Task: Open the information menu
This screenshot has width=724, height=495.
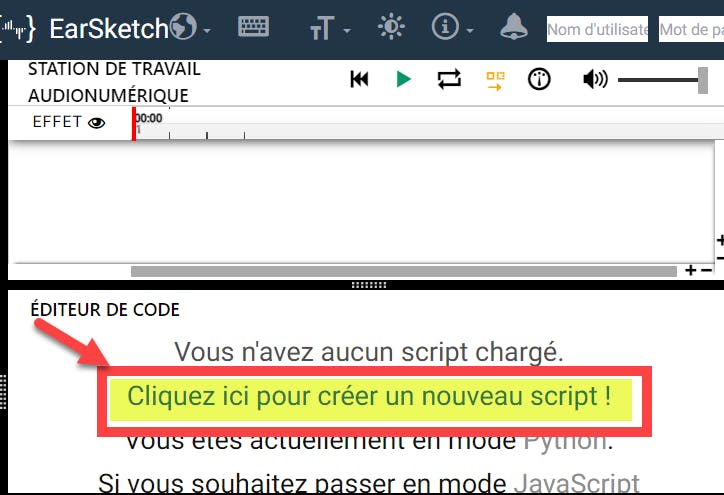Action: click(x=452, y=27)
